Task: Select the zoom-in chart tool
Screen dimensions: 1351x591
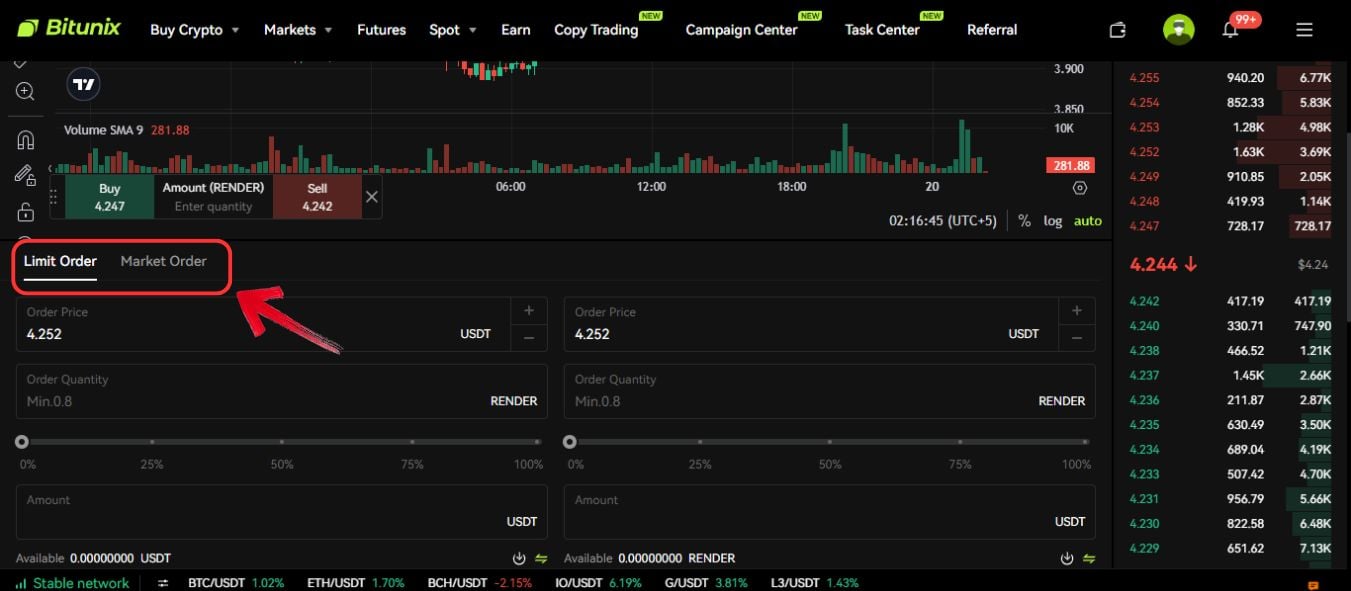Action: point(25,92)
